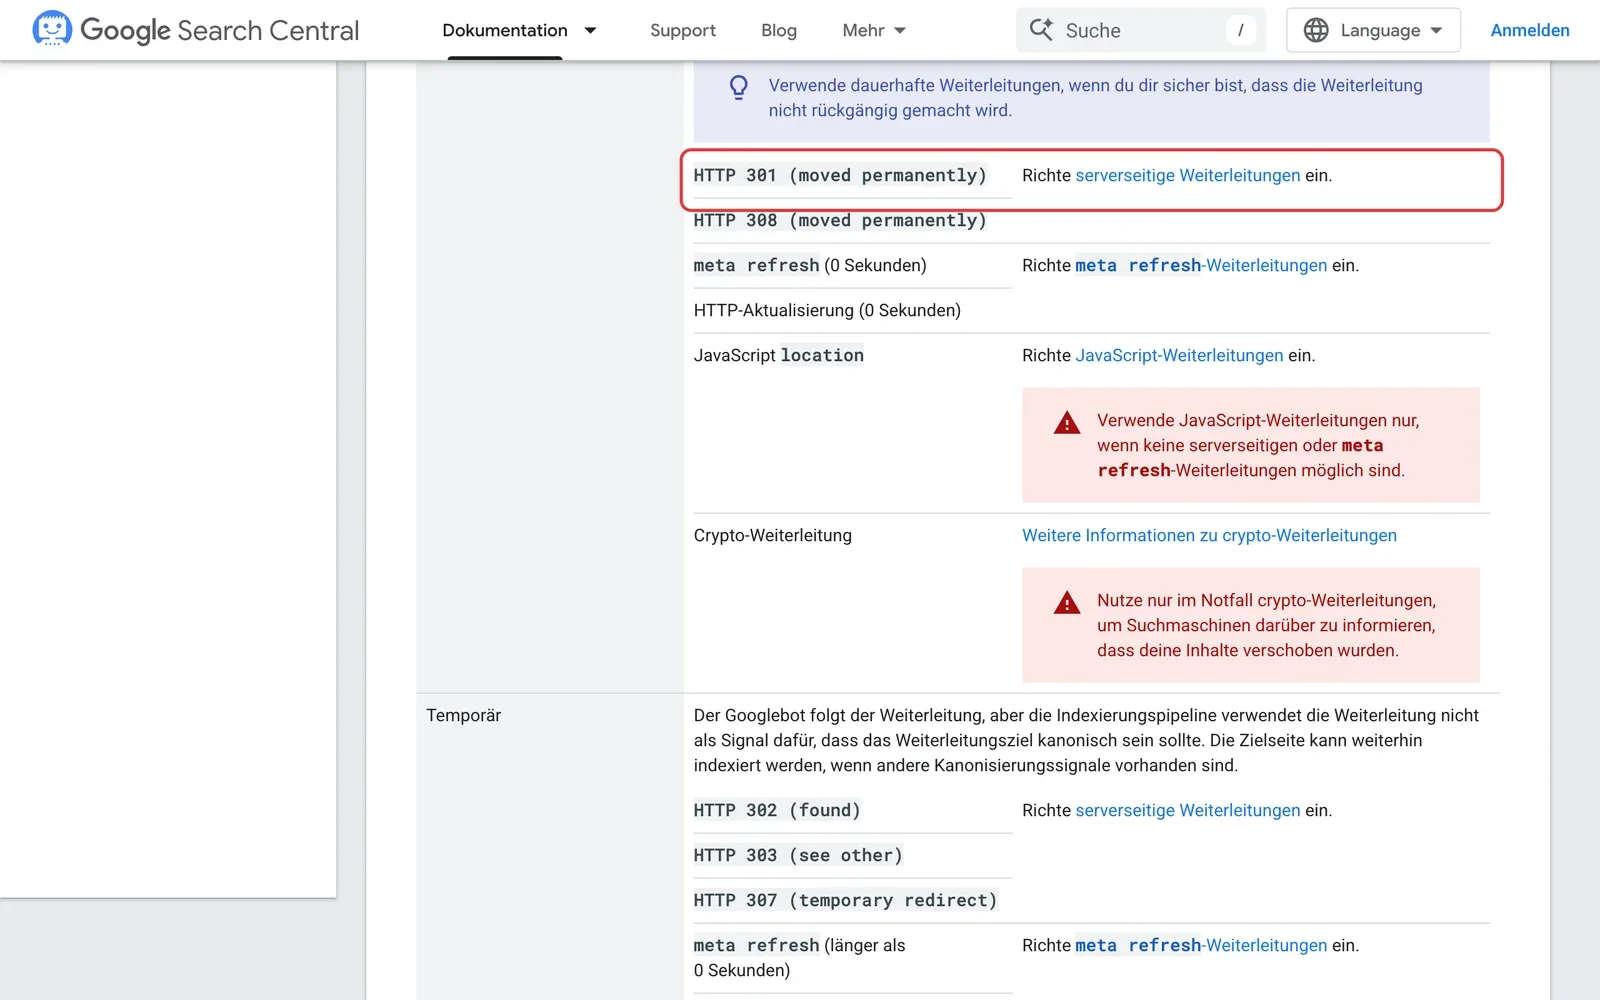This screenshot has height=1000, width=1600.
Task: Click the globe icon in Language button
Action: coord(1316,30)
